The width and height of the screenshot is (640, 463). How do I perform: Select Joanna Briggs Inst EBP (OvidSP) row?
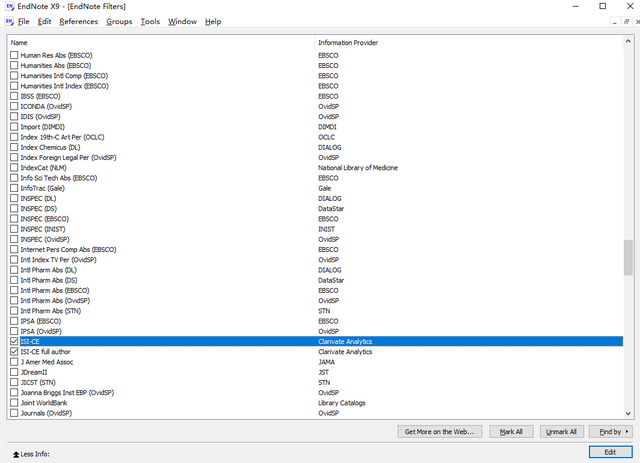pos(316,393)
